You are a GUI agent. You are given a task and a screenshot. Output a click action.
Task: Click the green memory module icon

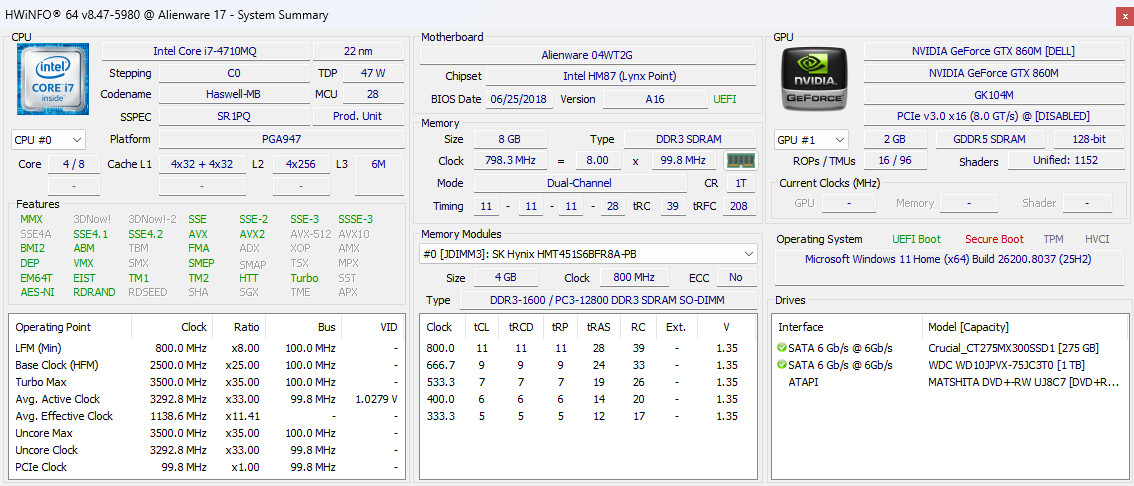click(739, 161)
